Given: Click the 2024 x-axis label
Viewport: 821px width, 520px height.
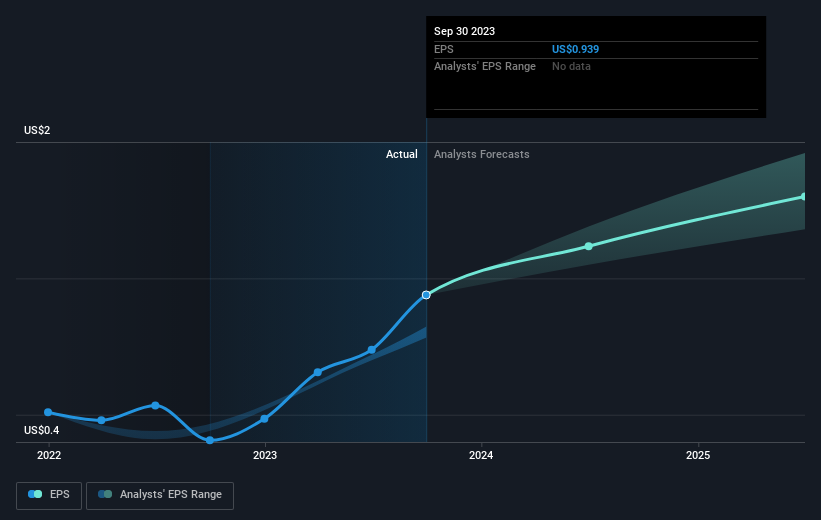Looking at the screenshot, I should (481, 455).
